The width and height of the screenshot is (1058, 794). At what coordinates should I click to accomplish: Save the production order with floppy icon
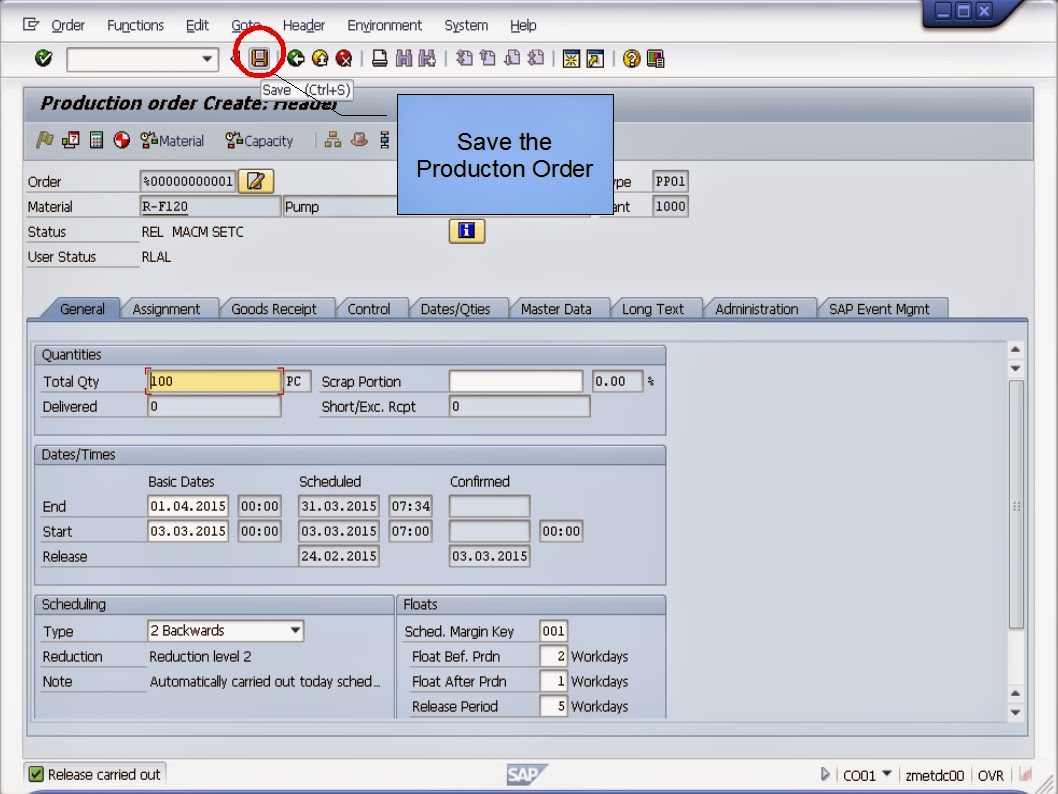coord(260,59)
